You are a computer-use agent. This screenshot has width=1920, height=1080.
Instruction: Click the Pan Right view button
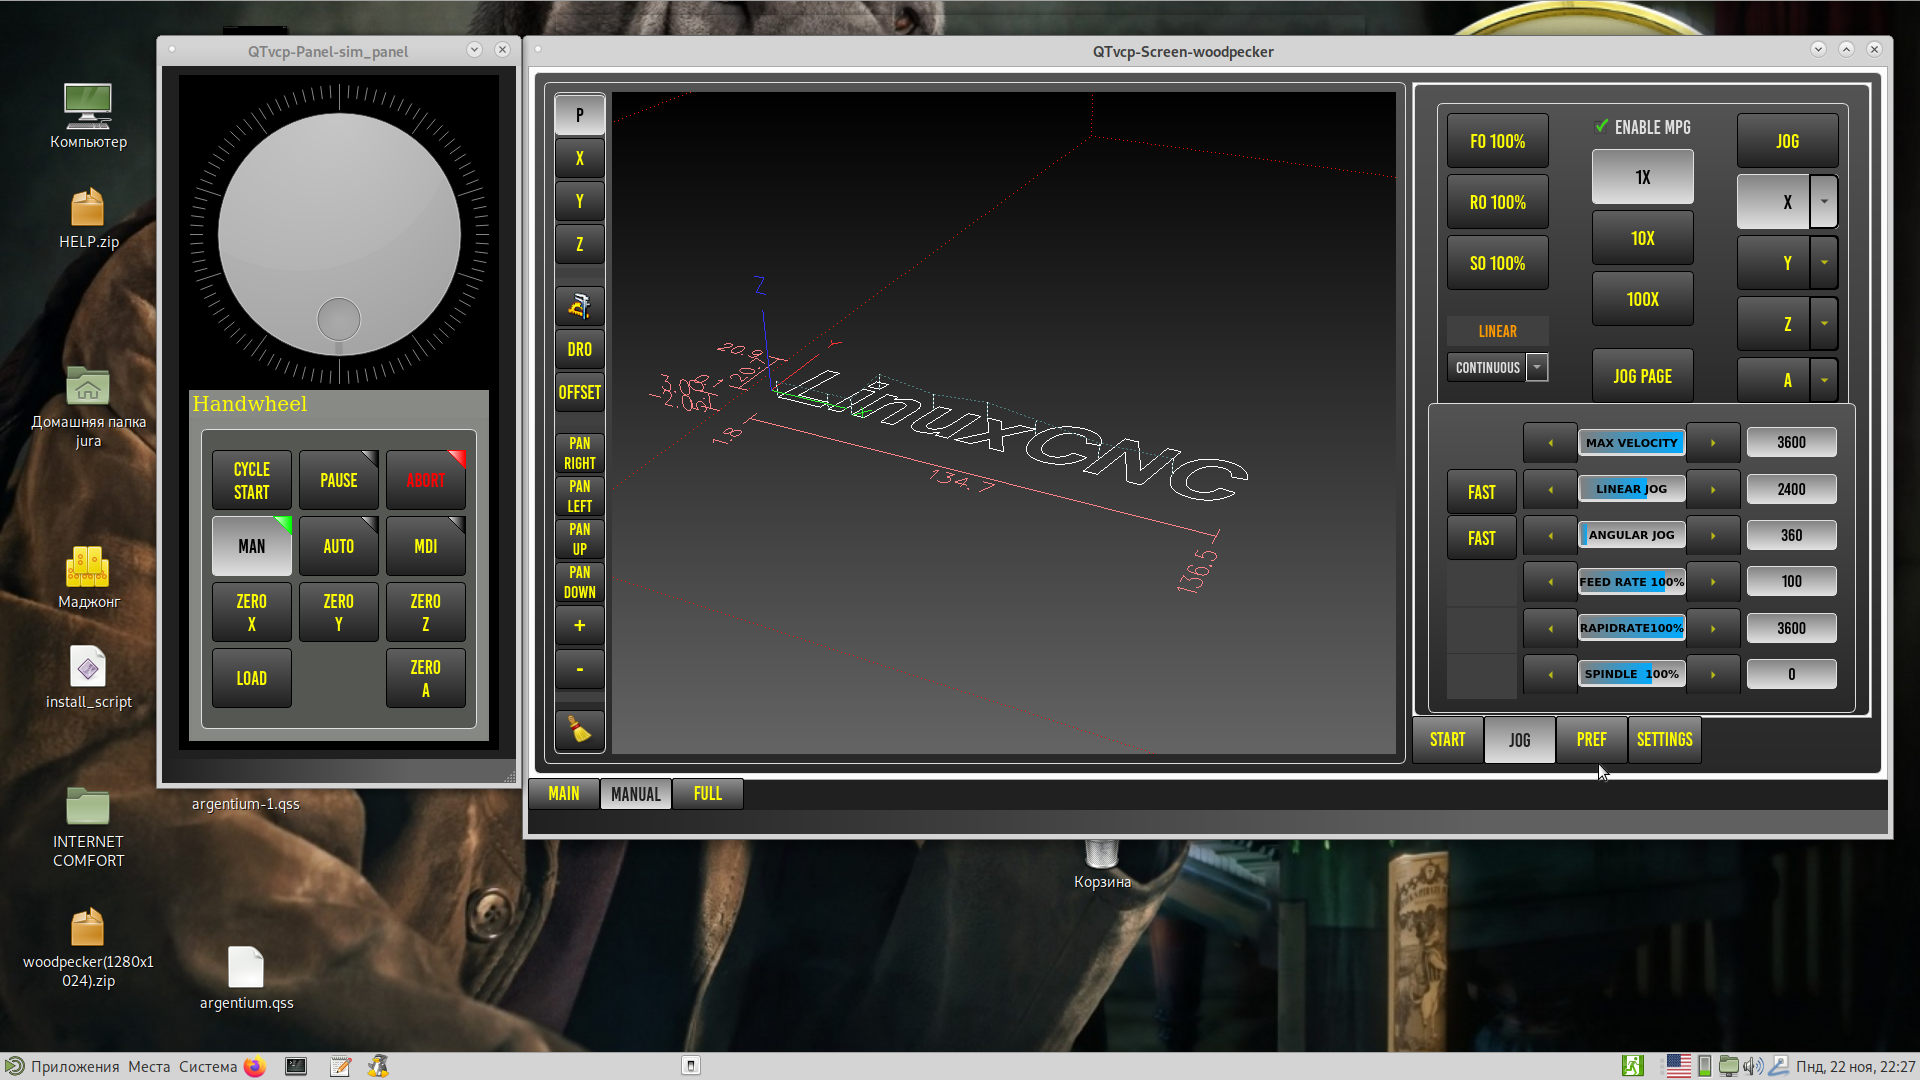pyautogui.click(x=579, y=453)
